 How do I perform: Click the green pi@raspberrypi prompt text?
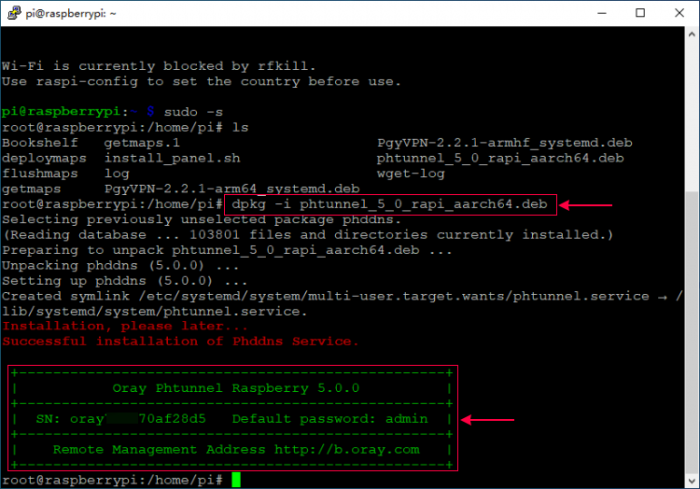61,112
